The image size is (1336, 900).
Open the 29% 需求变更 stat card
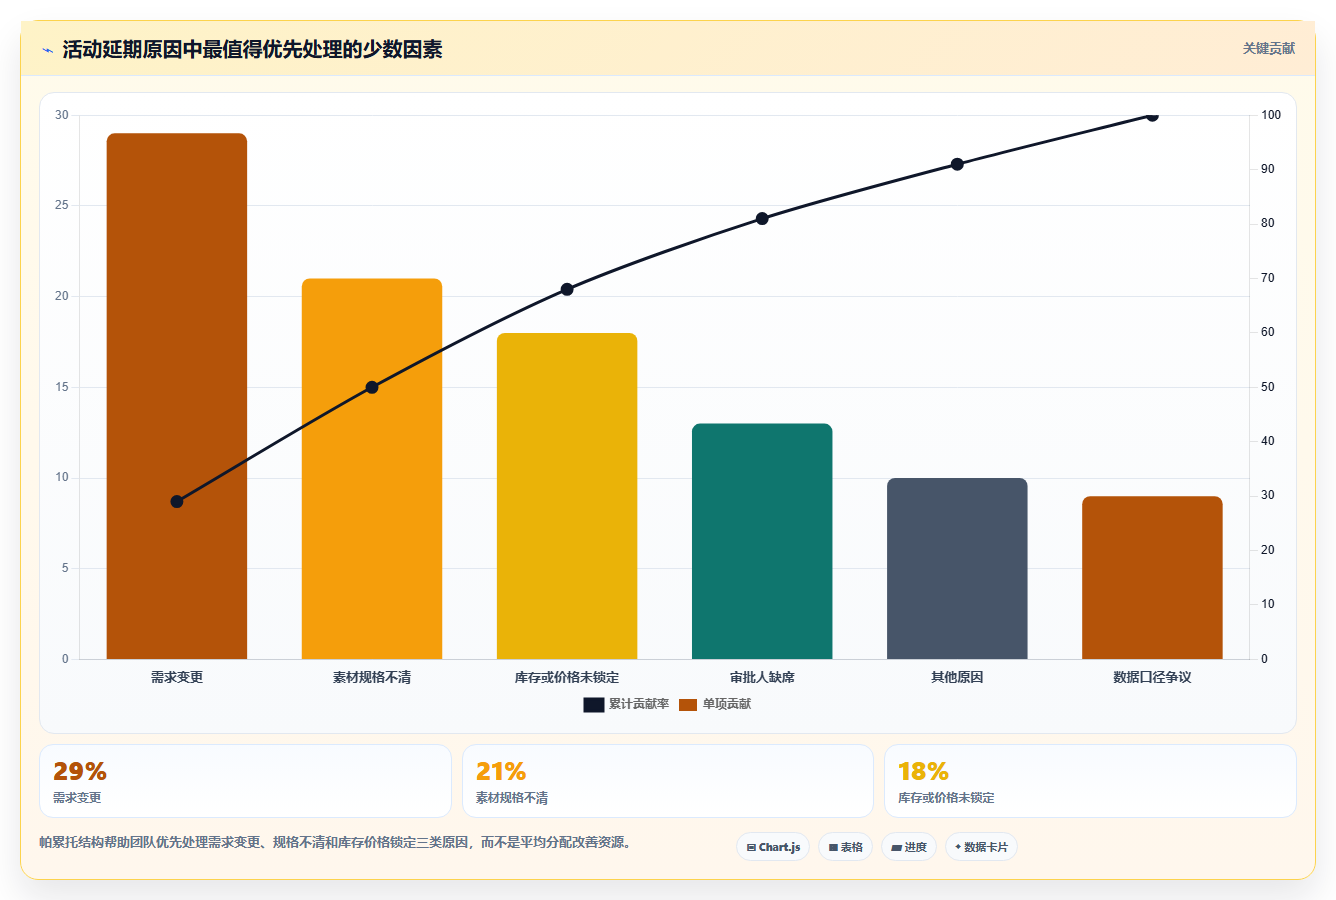pos(245,781)
